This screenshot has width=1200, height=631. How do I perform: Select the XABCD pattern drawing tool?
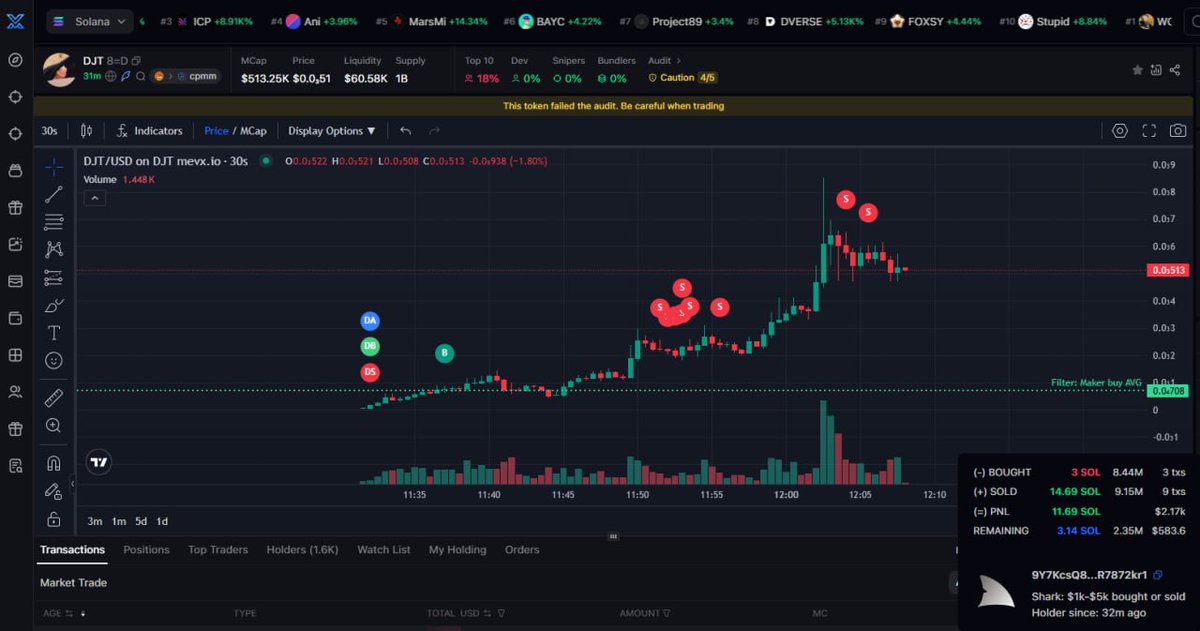point(54,250)
